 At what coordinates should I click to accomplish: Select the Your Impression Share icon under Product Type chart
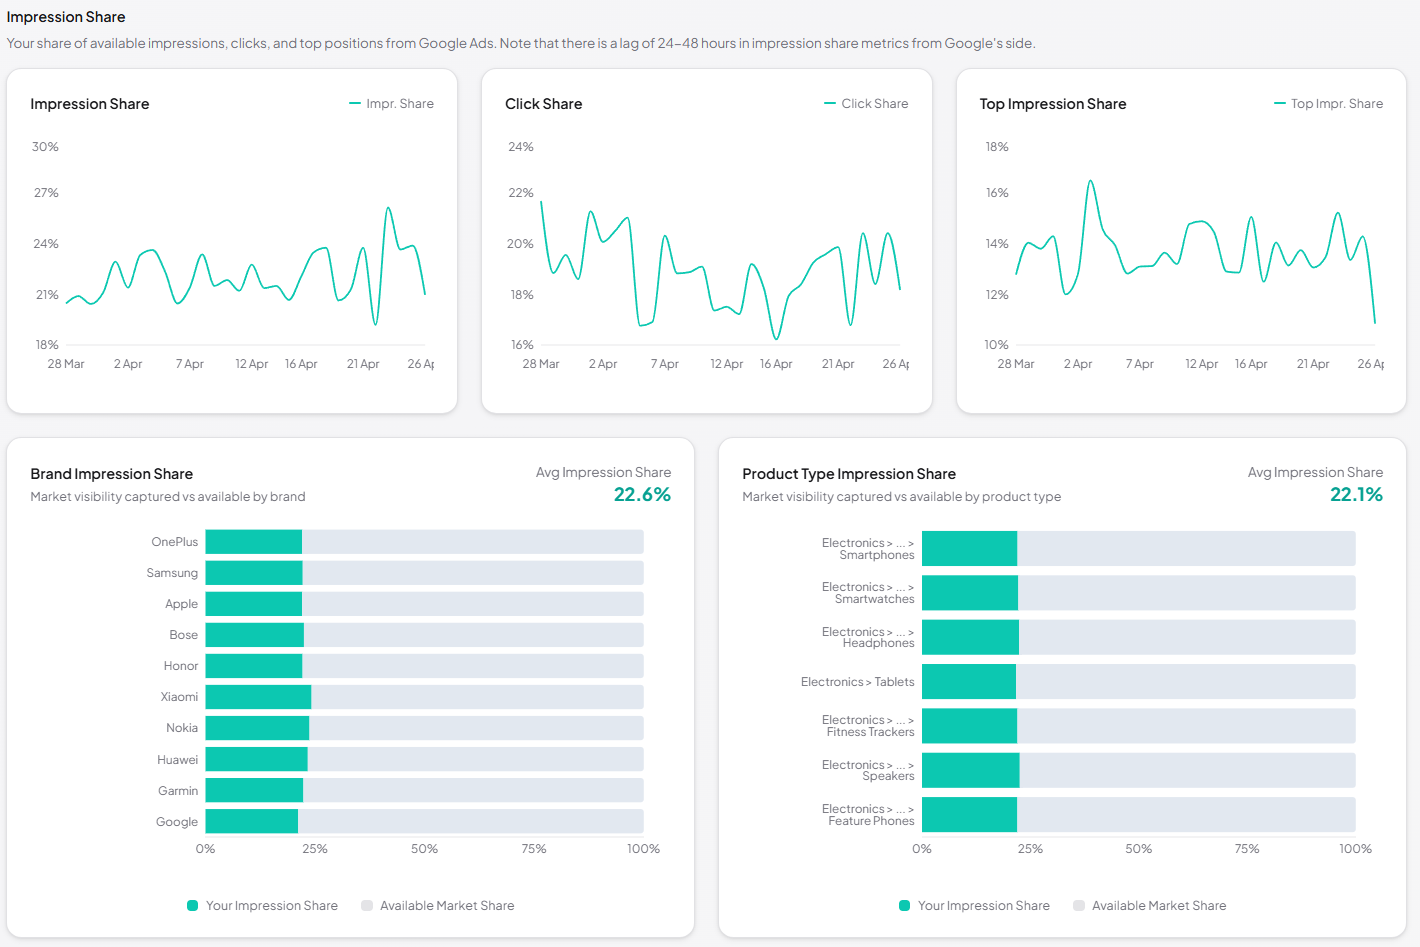[902, 905]
